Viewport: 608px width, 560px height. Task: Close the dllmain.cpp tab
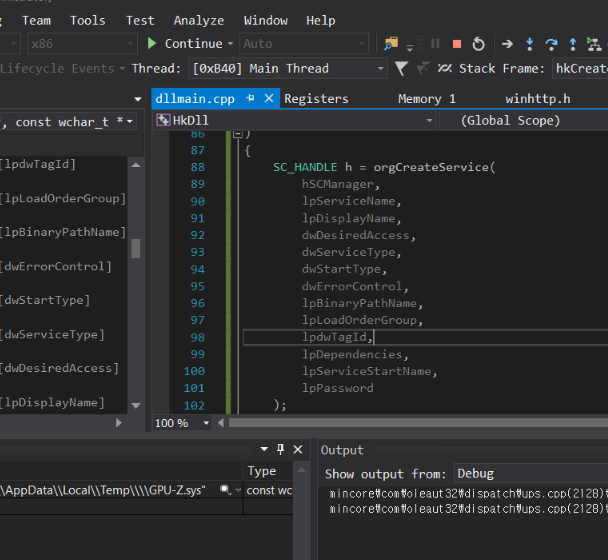pyautogui.click(x=270, y=98)
